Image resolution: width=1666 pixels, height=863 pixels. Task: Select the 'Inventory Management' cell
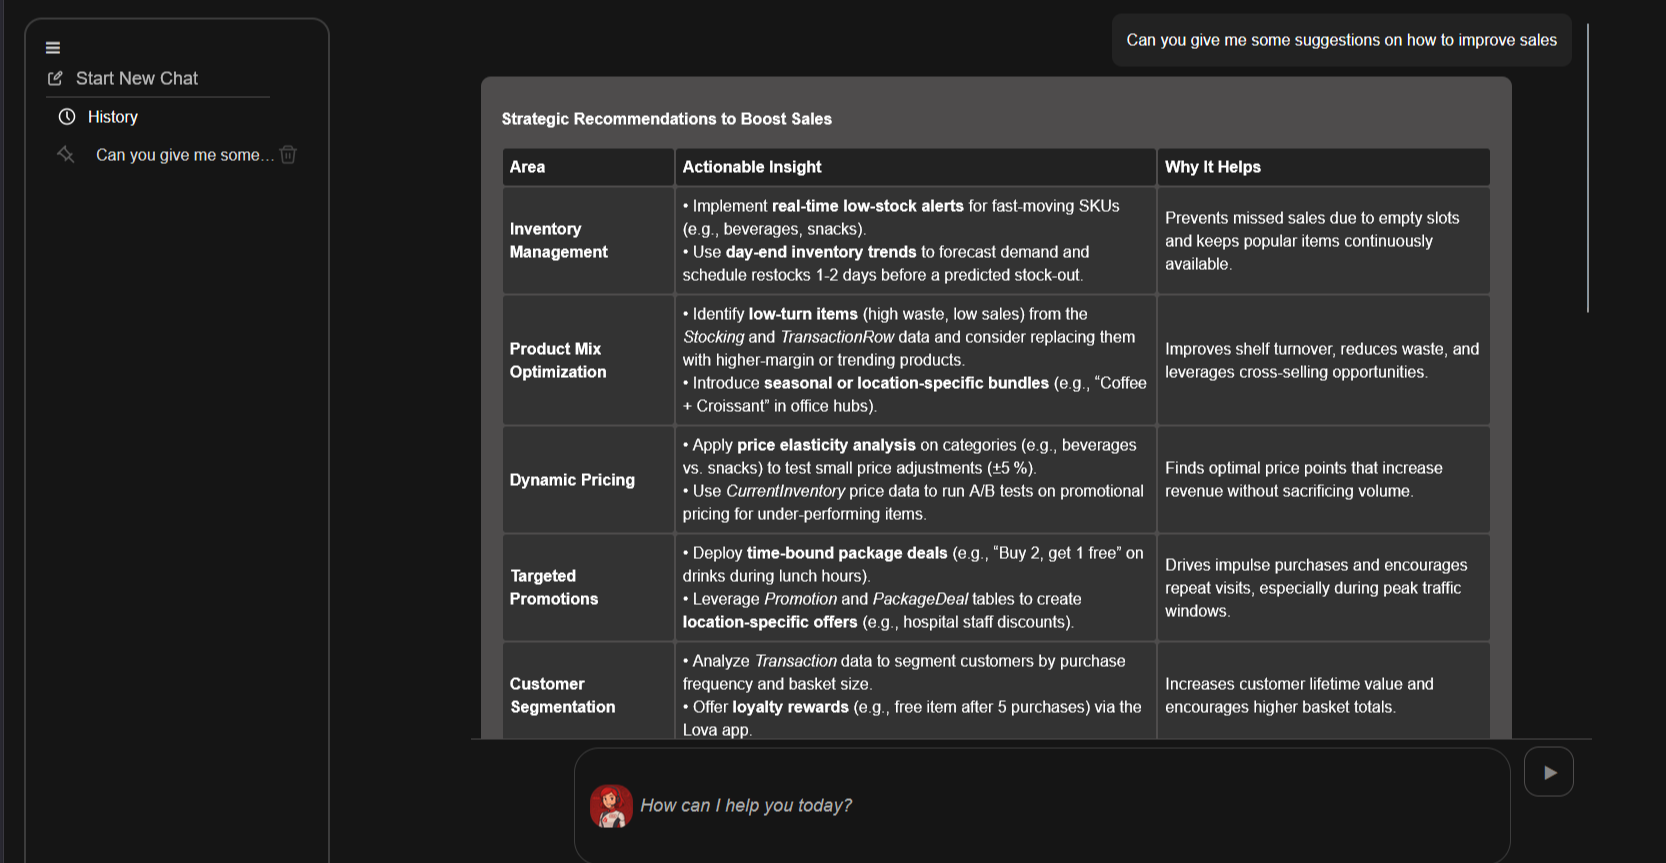(x=588, y=240)
